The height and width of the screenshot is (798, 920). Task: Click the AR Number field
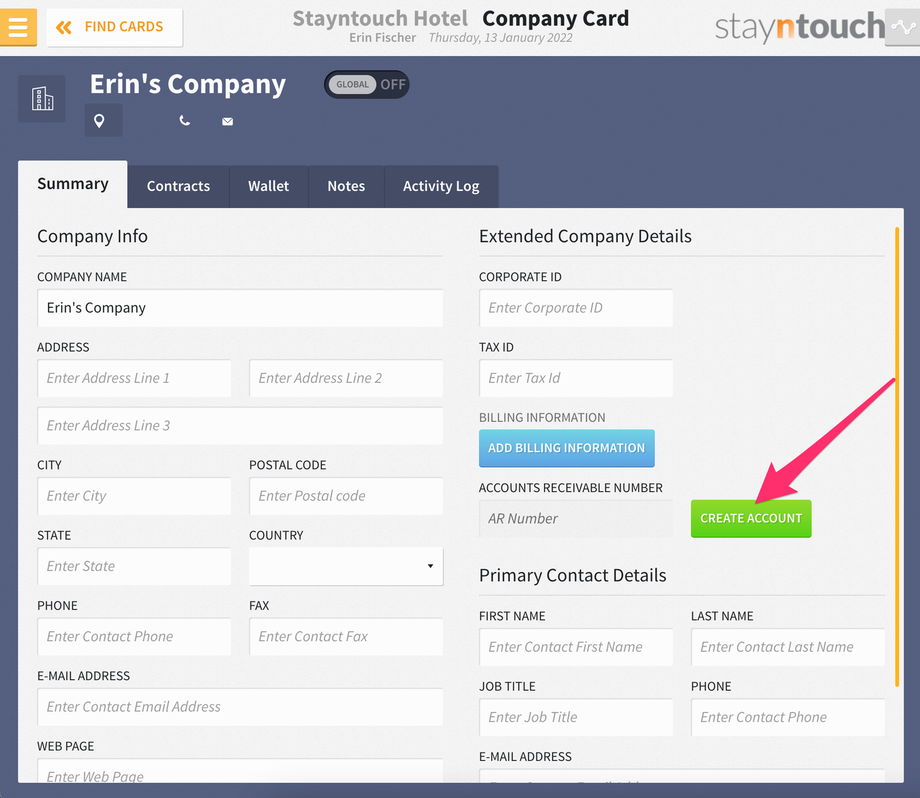point(576,519)
